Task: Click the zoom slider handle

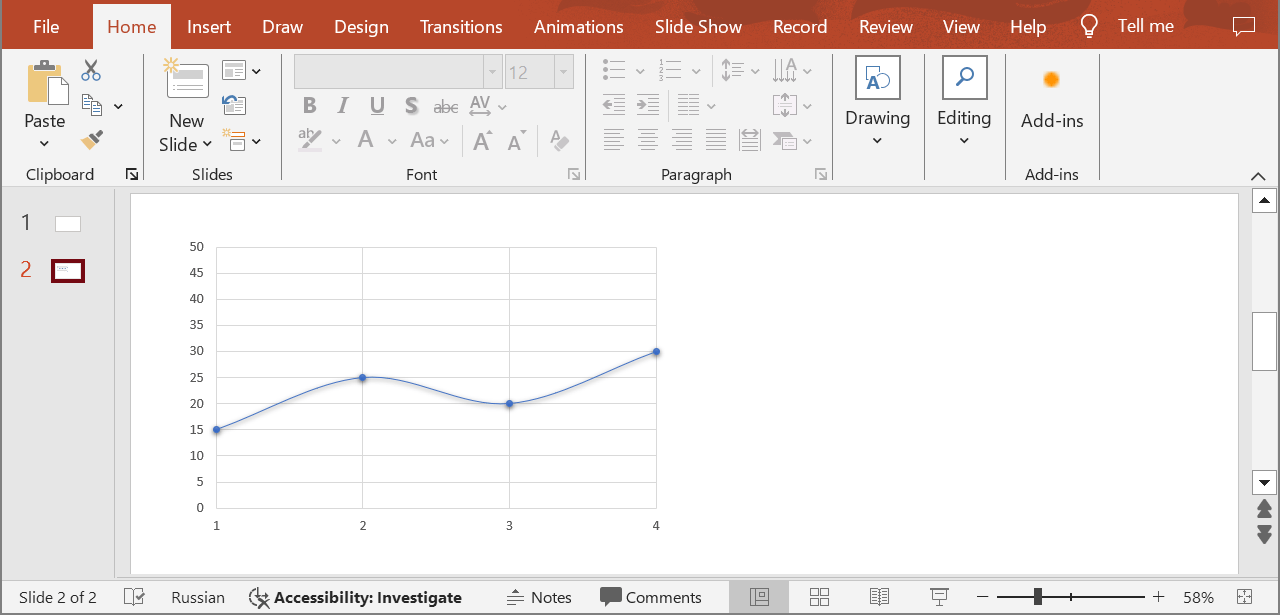Action: click(1038, 597)
